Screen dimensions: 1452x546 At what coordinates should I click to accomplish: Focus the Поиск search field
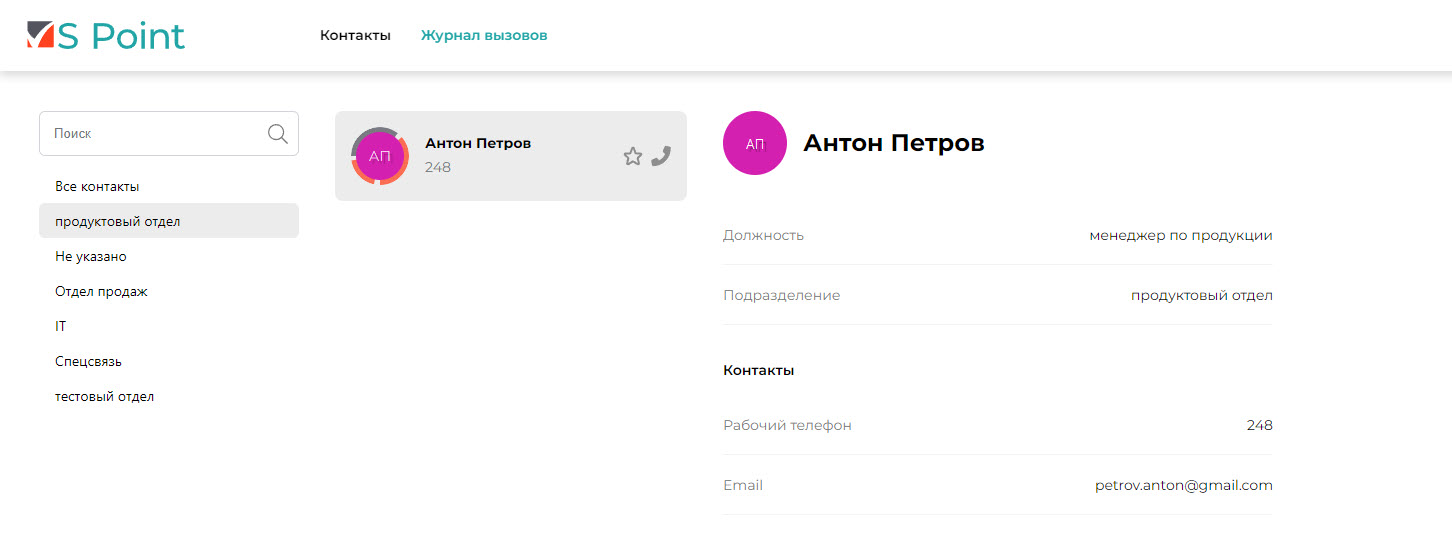[x=155, y=134]
